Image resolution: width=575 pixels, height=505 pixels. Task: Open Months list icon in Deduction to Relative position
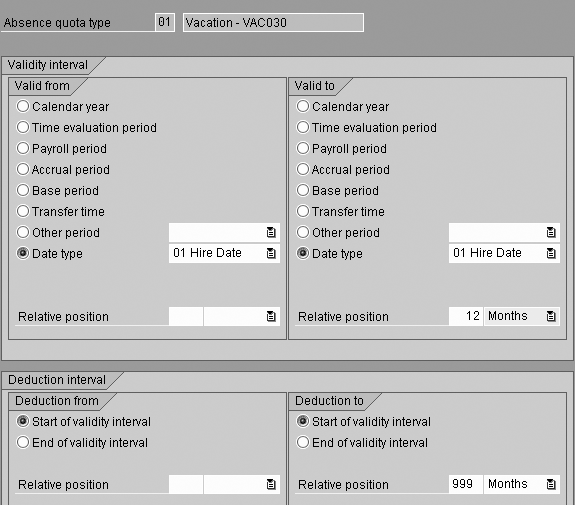(x=551, y=484)
